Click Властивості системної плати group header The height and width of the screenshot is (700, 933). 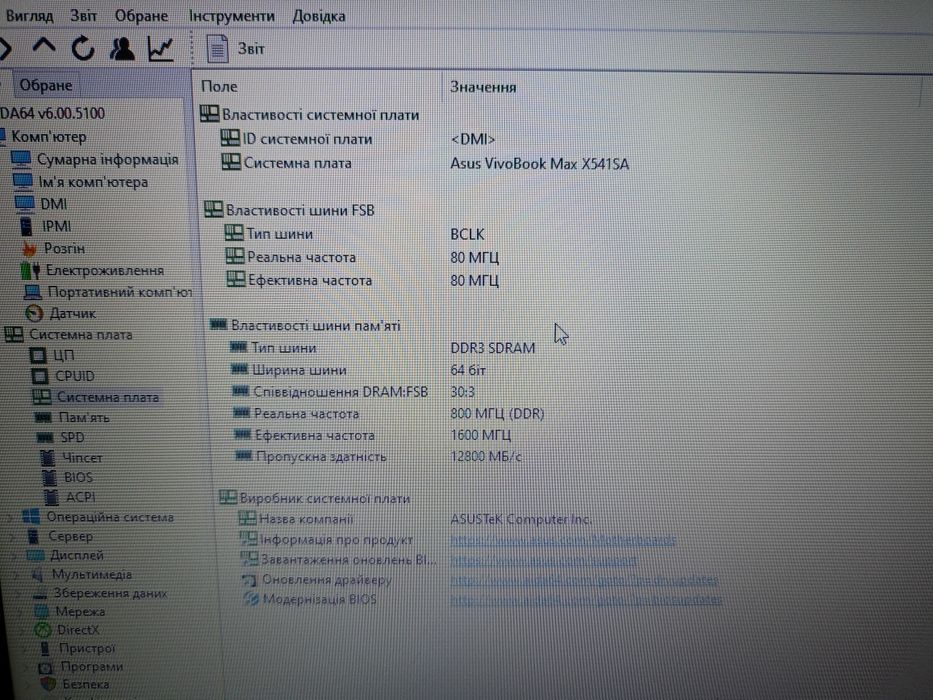click(x=320, y=114)
